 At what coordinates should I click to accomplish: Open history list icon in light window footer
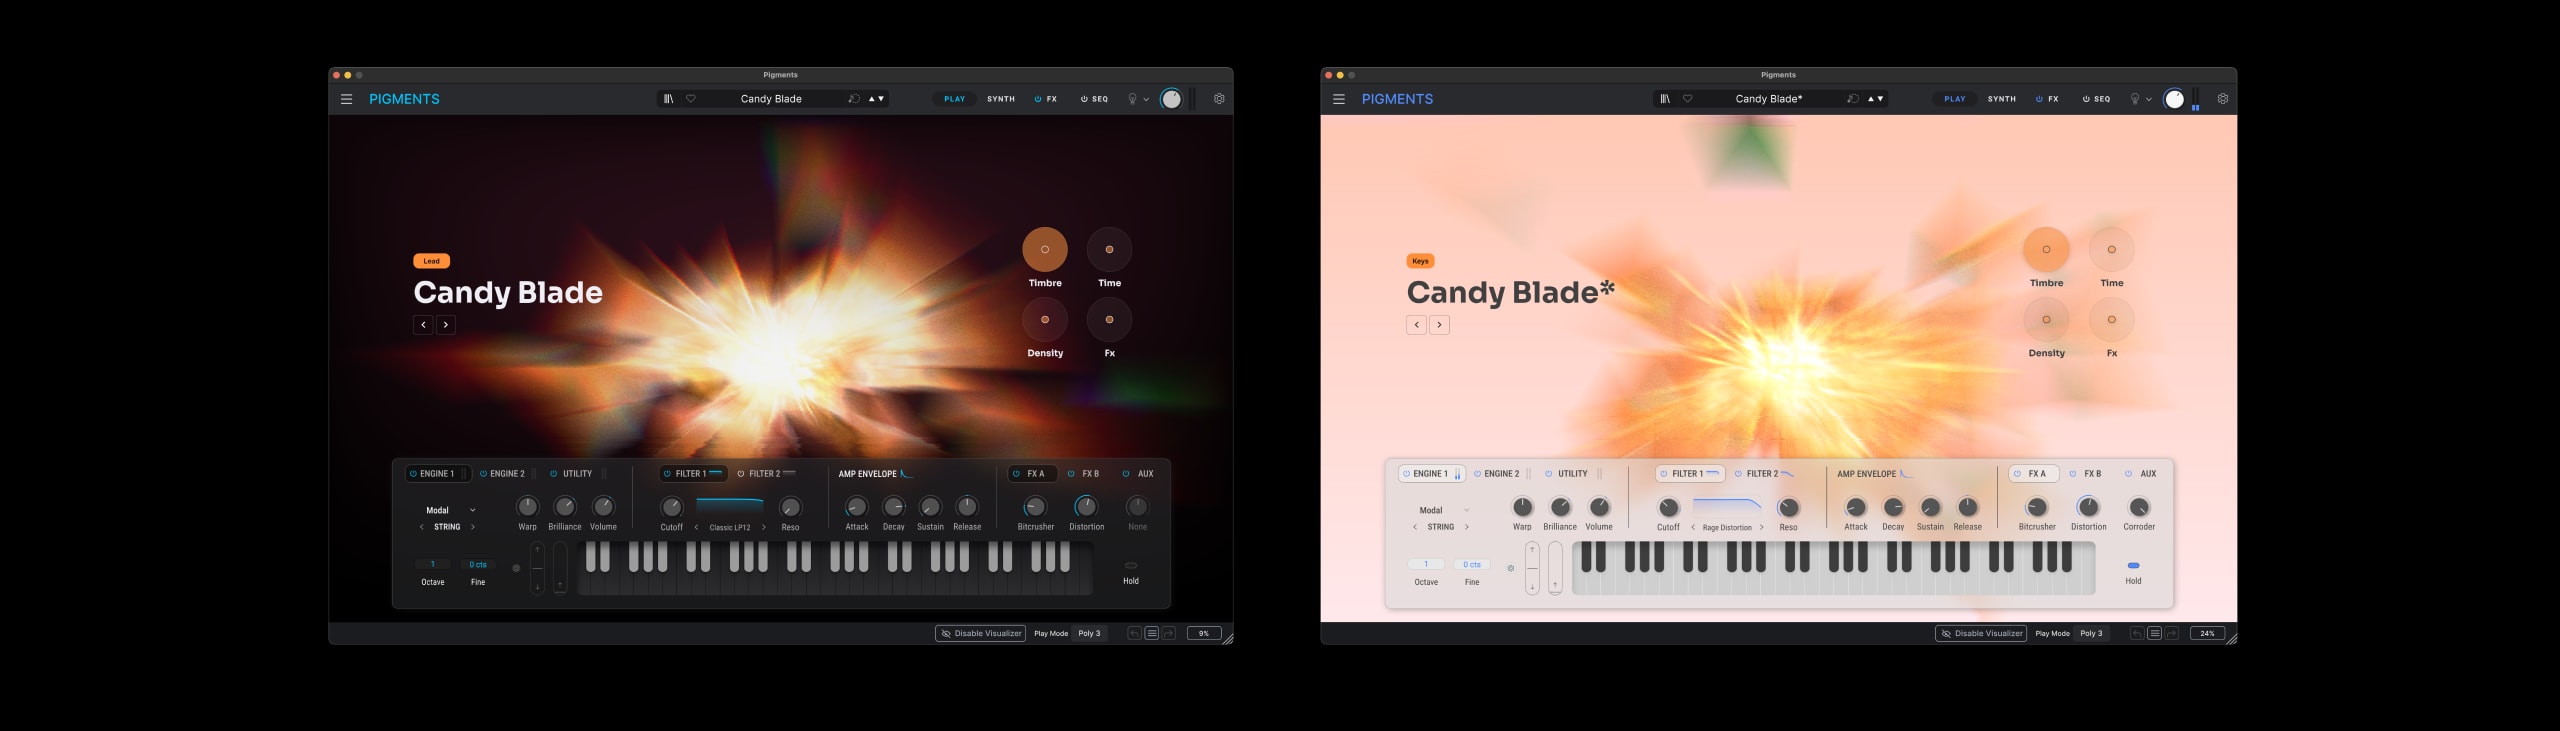[2154, 633]
